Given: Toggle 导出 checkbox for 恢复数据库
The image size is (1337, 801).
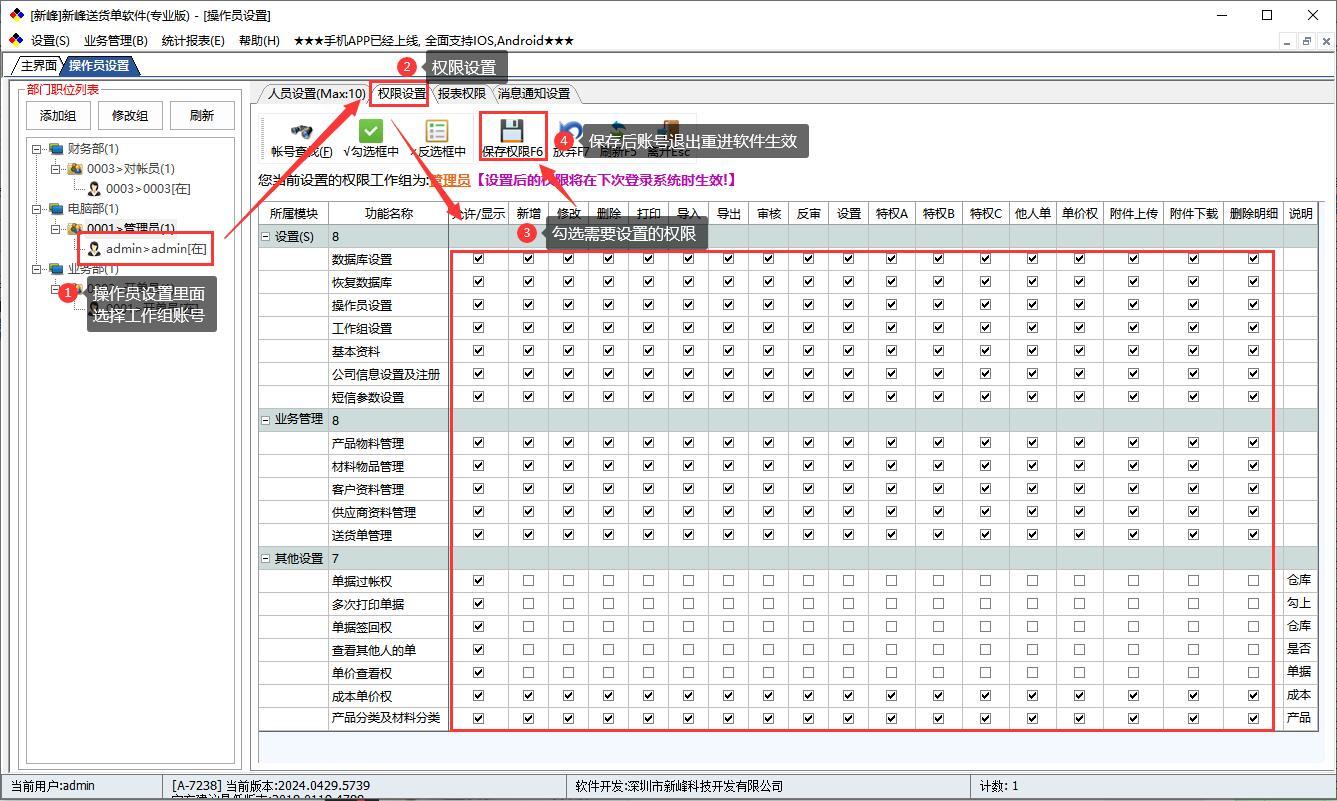Looking at the screenshot, I should [x=728, y=281].
